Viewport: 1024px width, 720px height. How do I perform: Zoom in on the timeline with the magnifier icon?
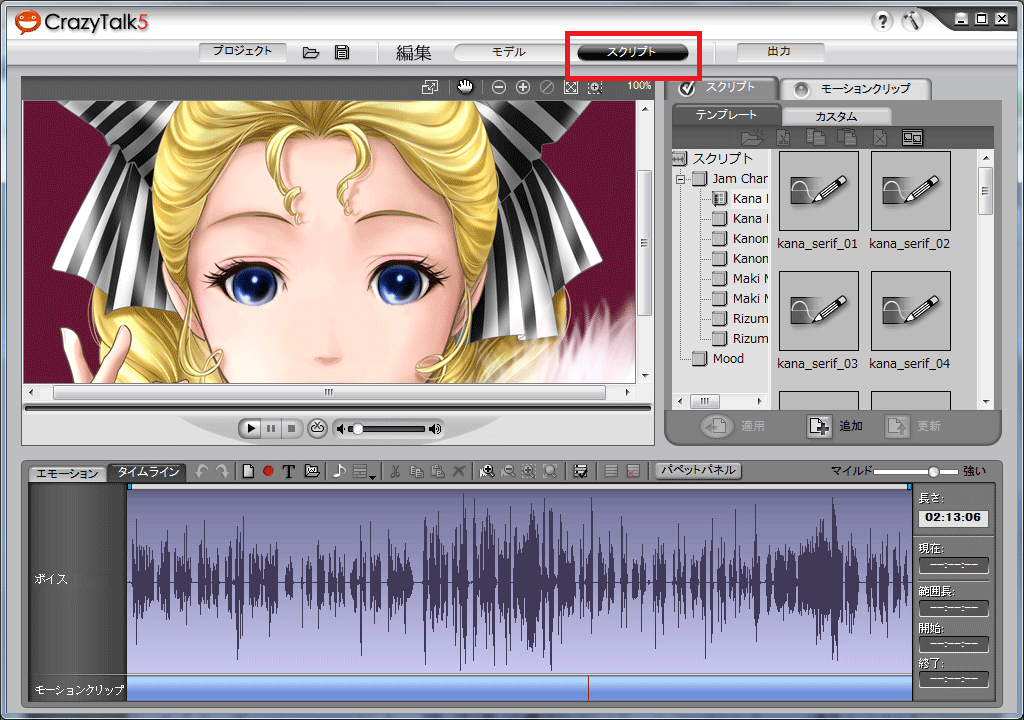point(486,470)
